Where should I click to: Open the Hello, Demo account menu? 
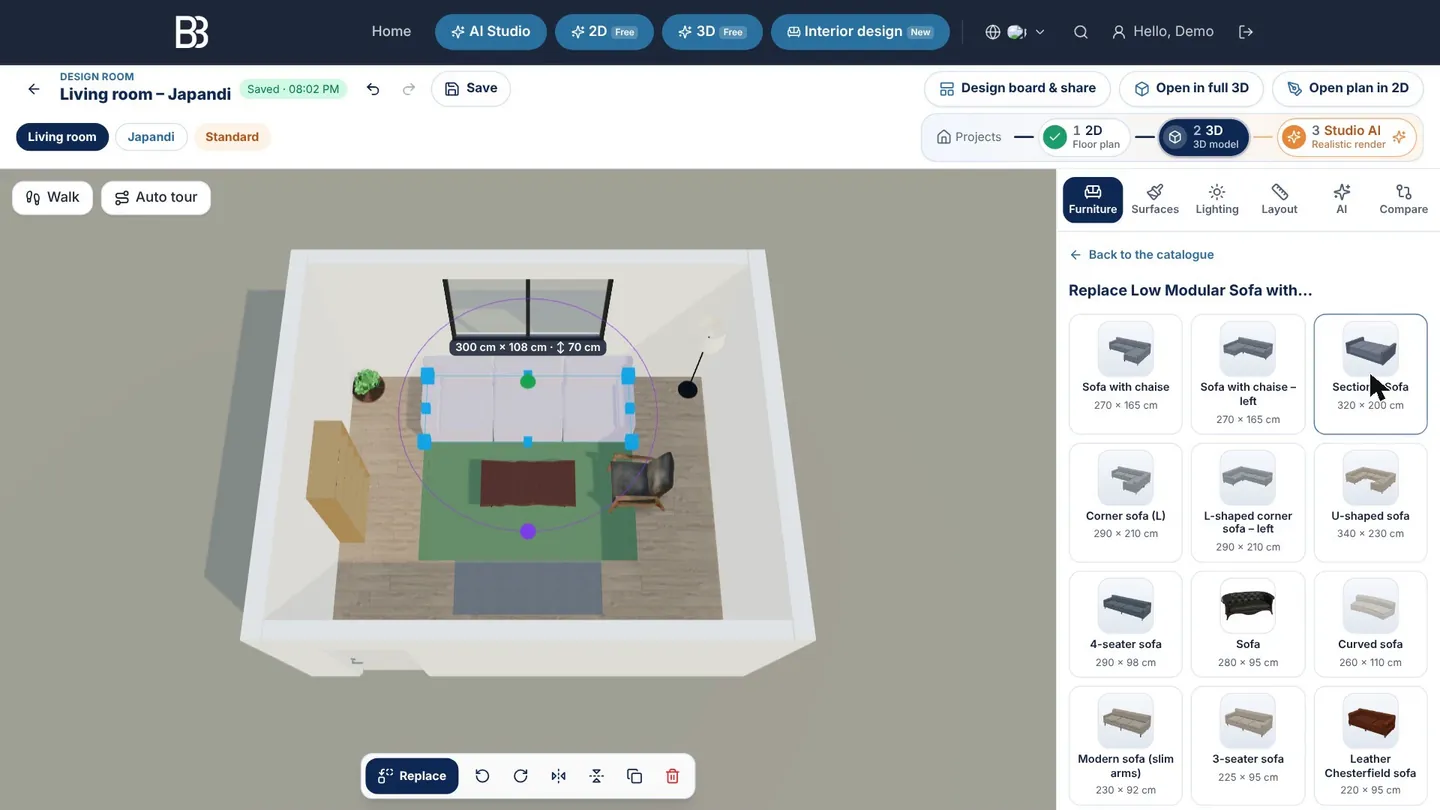click(1163, 32)
